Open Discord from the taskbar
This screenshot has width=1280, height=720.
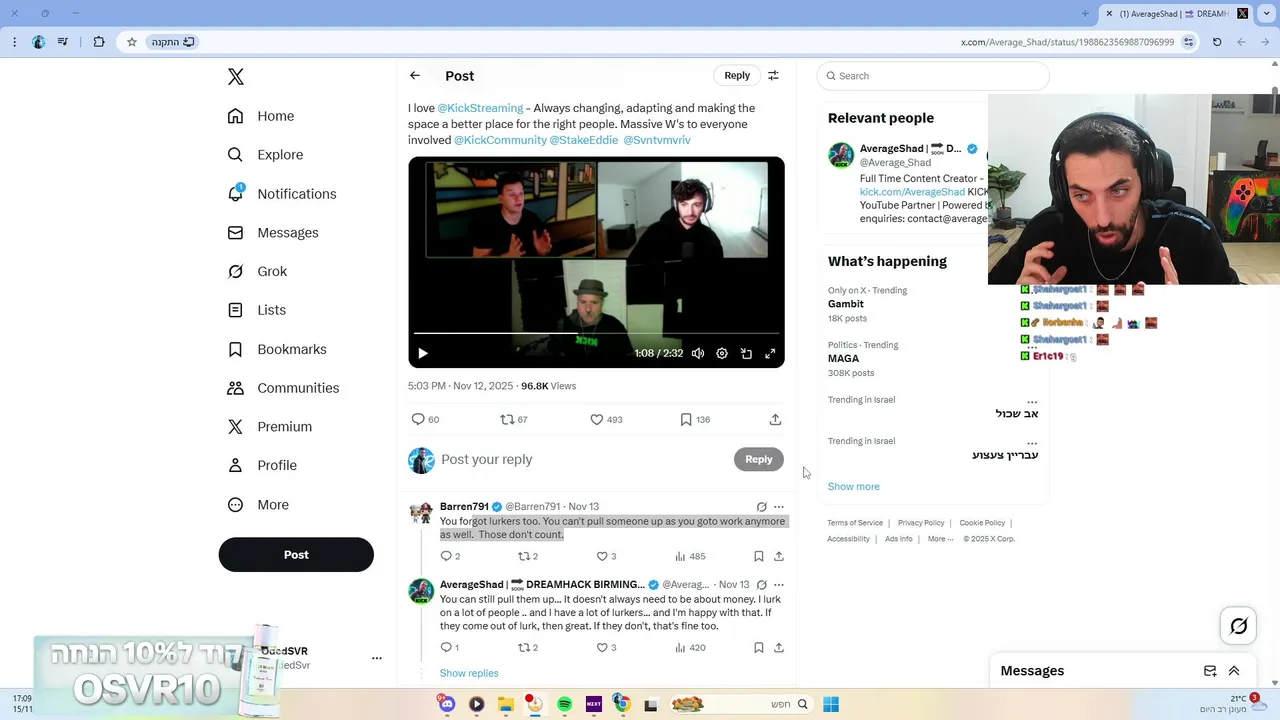point(447,704)
